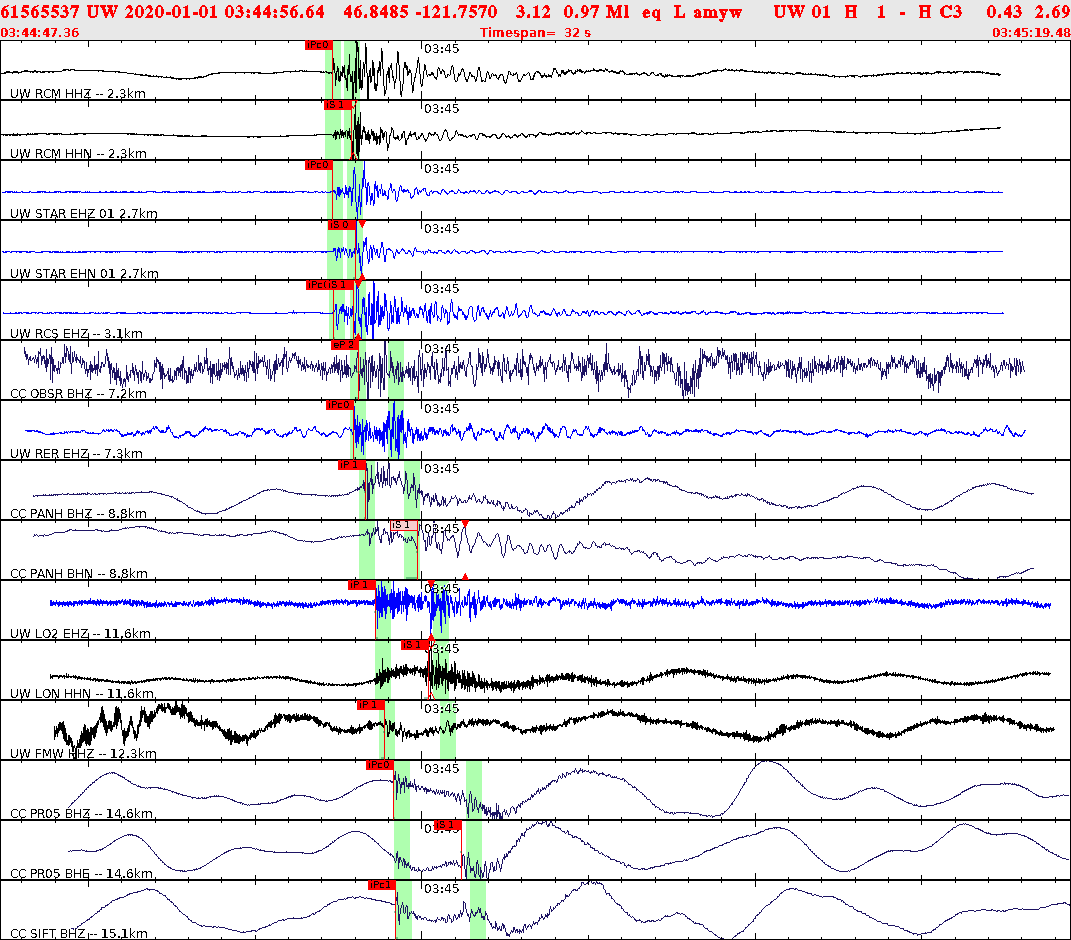This screenshot has width=1071, height=940.
Task: Select the Pc0 pick flag on CC PR05 BHZ
Action: point(380,765)
